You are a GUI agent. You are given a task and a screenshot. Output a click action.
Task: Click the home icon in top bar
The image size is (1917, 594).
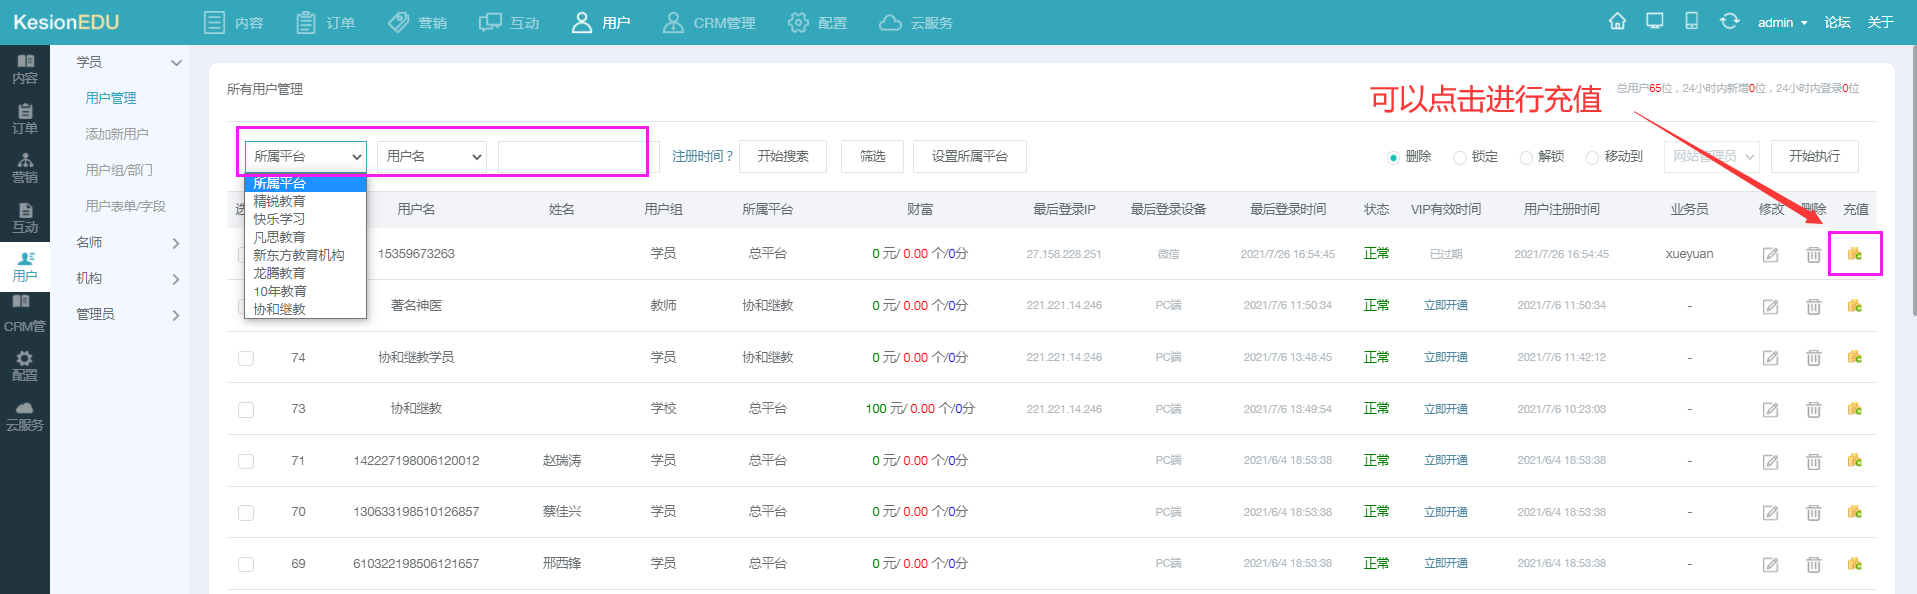1617,21
